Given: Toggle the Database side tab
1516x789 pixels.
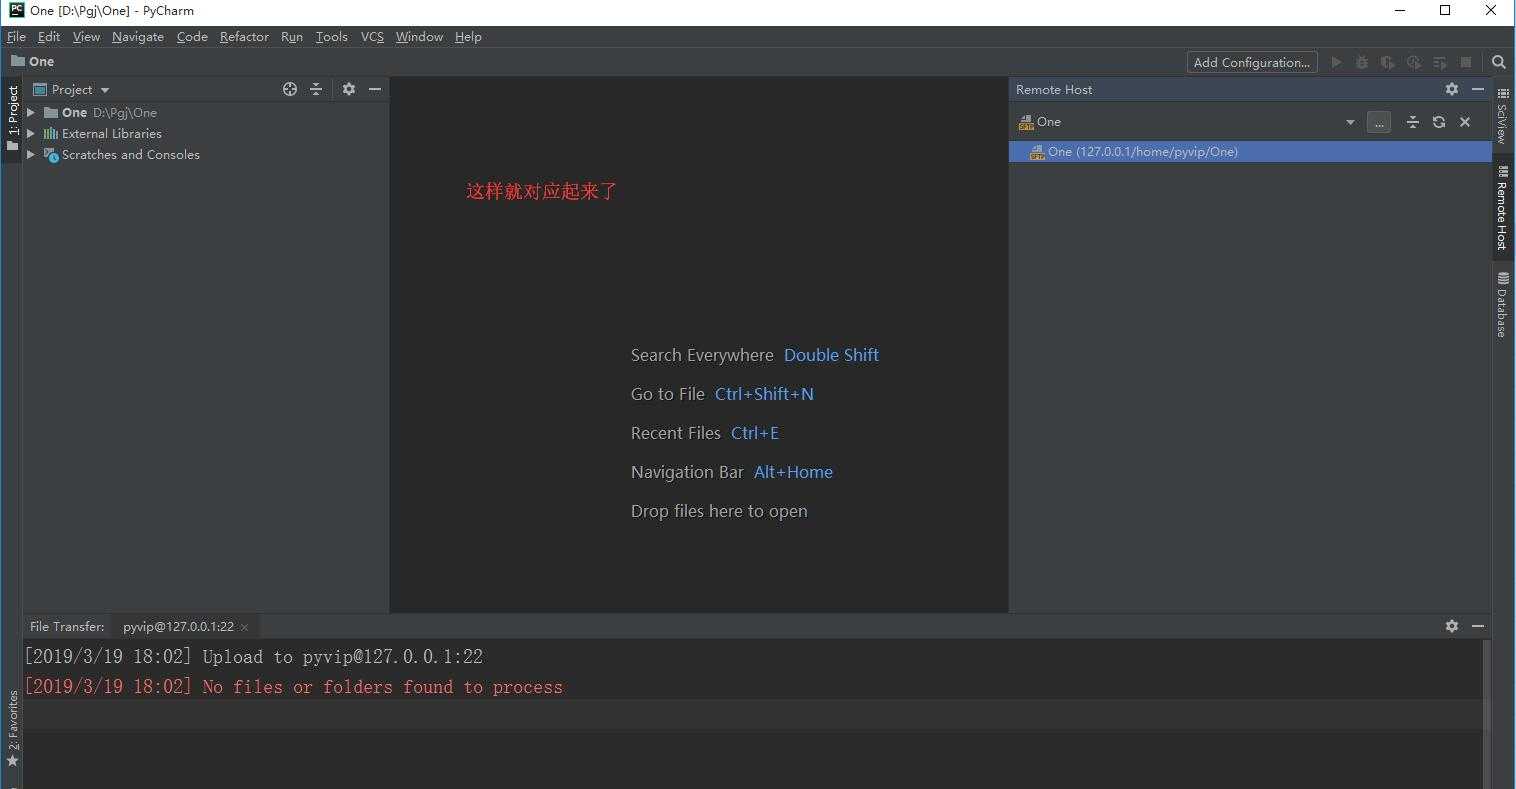Looking at the screenshot, I should [1502, 305].
